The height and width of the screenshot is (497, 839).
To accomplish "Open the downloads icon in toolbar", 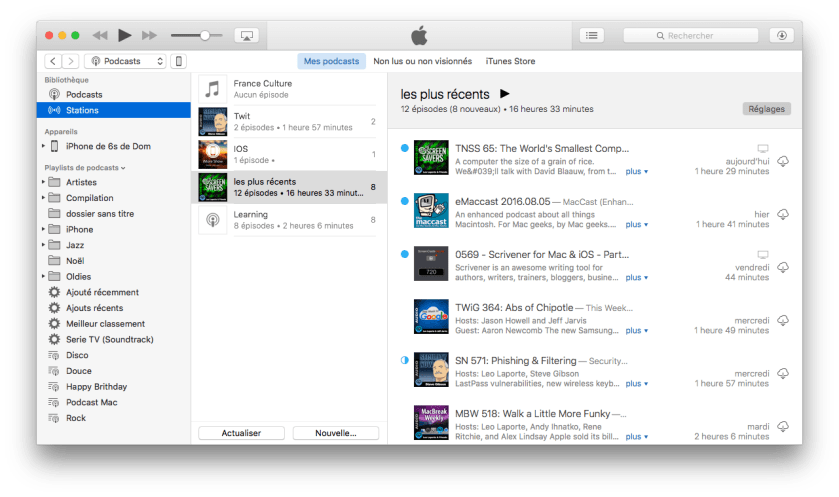I will click(782, 35).
